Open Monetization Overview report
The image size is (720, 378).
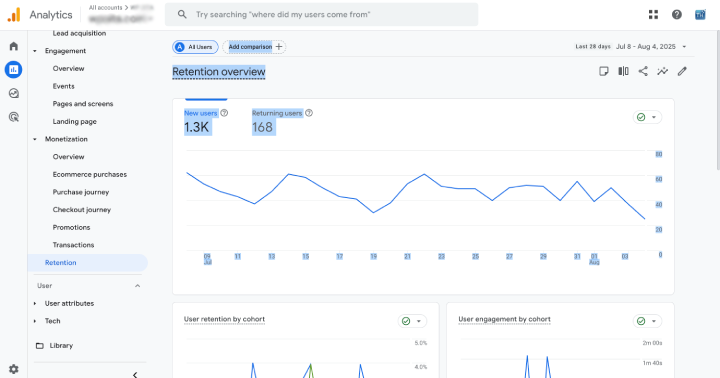point(68,157)
